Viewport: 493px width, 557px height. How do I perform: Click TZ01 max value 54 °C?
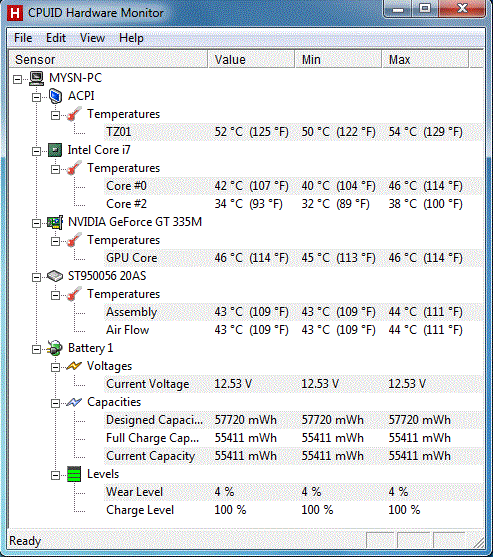[425, 132]
